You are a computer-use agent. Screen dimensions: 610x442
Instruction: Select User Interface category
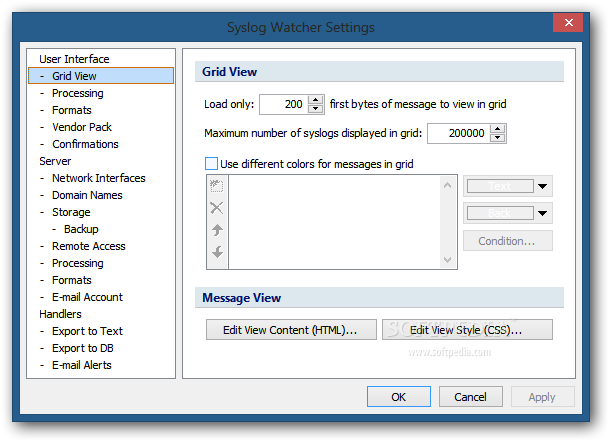pos(74,59)
